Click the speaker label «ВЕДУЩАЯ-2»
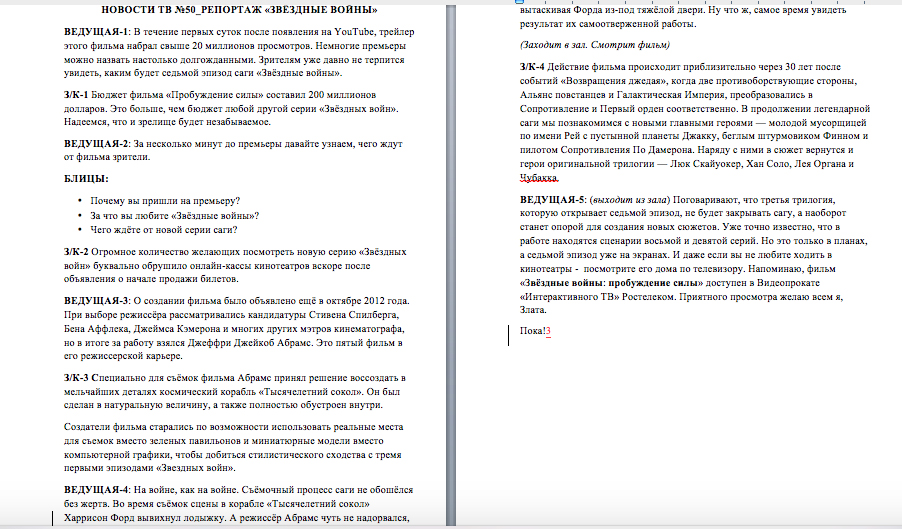This screenshot has width=902, height=529. tap(96, 144)
